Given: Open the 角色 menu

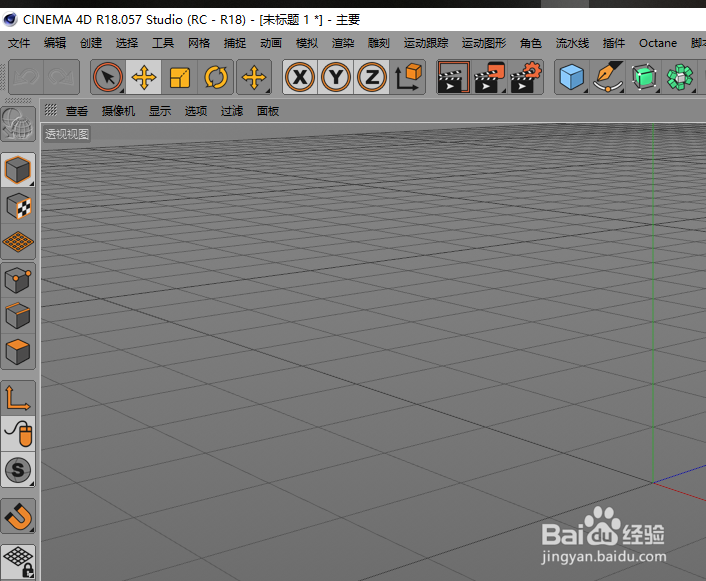Looking at the screenshot, I should pyautogui.click(x=531, y=43).
